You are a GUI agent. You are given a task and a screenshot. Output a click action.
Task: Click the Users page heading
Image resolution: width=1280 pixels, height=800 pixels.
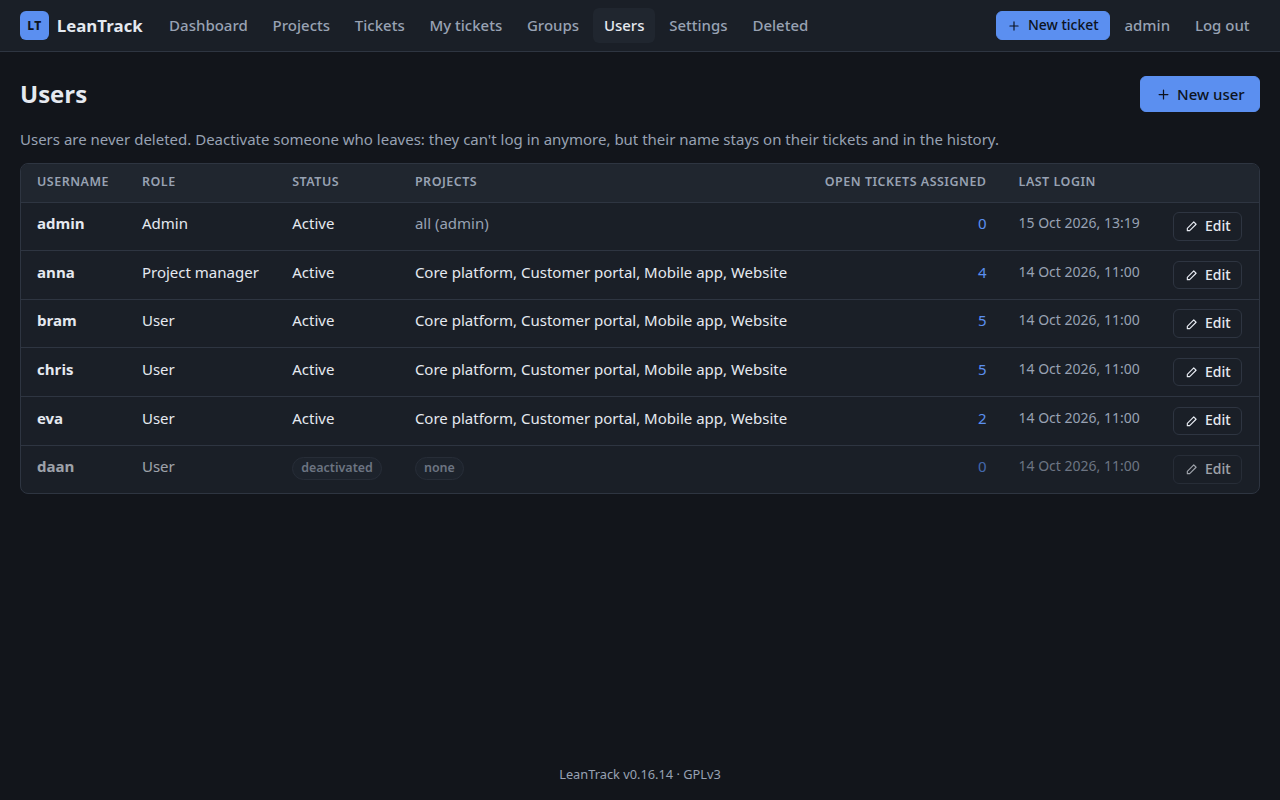click(x=54, y=95)
